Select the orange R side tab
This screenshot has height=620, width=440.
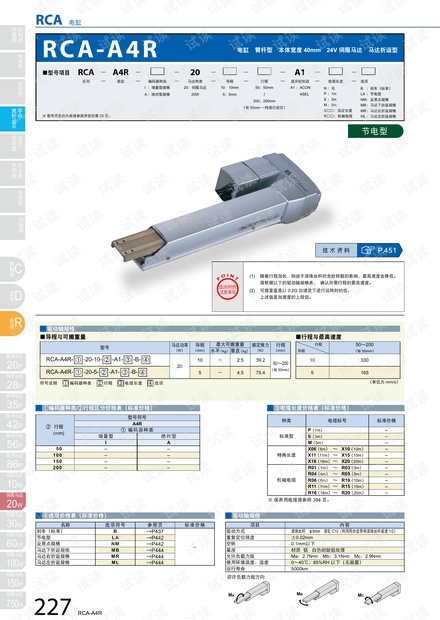click(x=12, y=323)
